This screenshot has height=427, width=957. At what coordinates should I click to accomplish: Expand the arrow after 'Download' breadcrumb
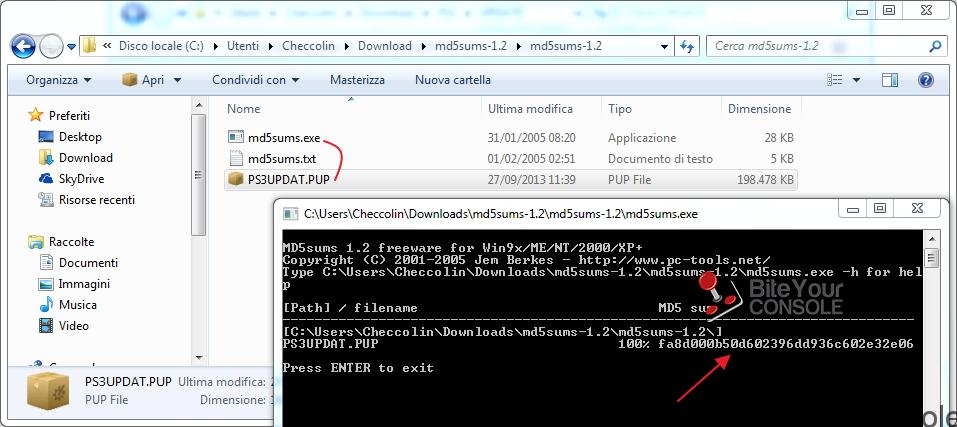click(423, 46)
